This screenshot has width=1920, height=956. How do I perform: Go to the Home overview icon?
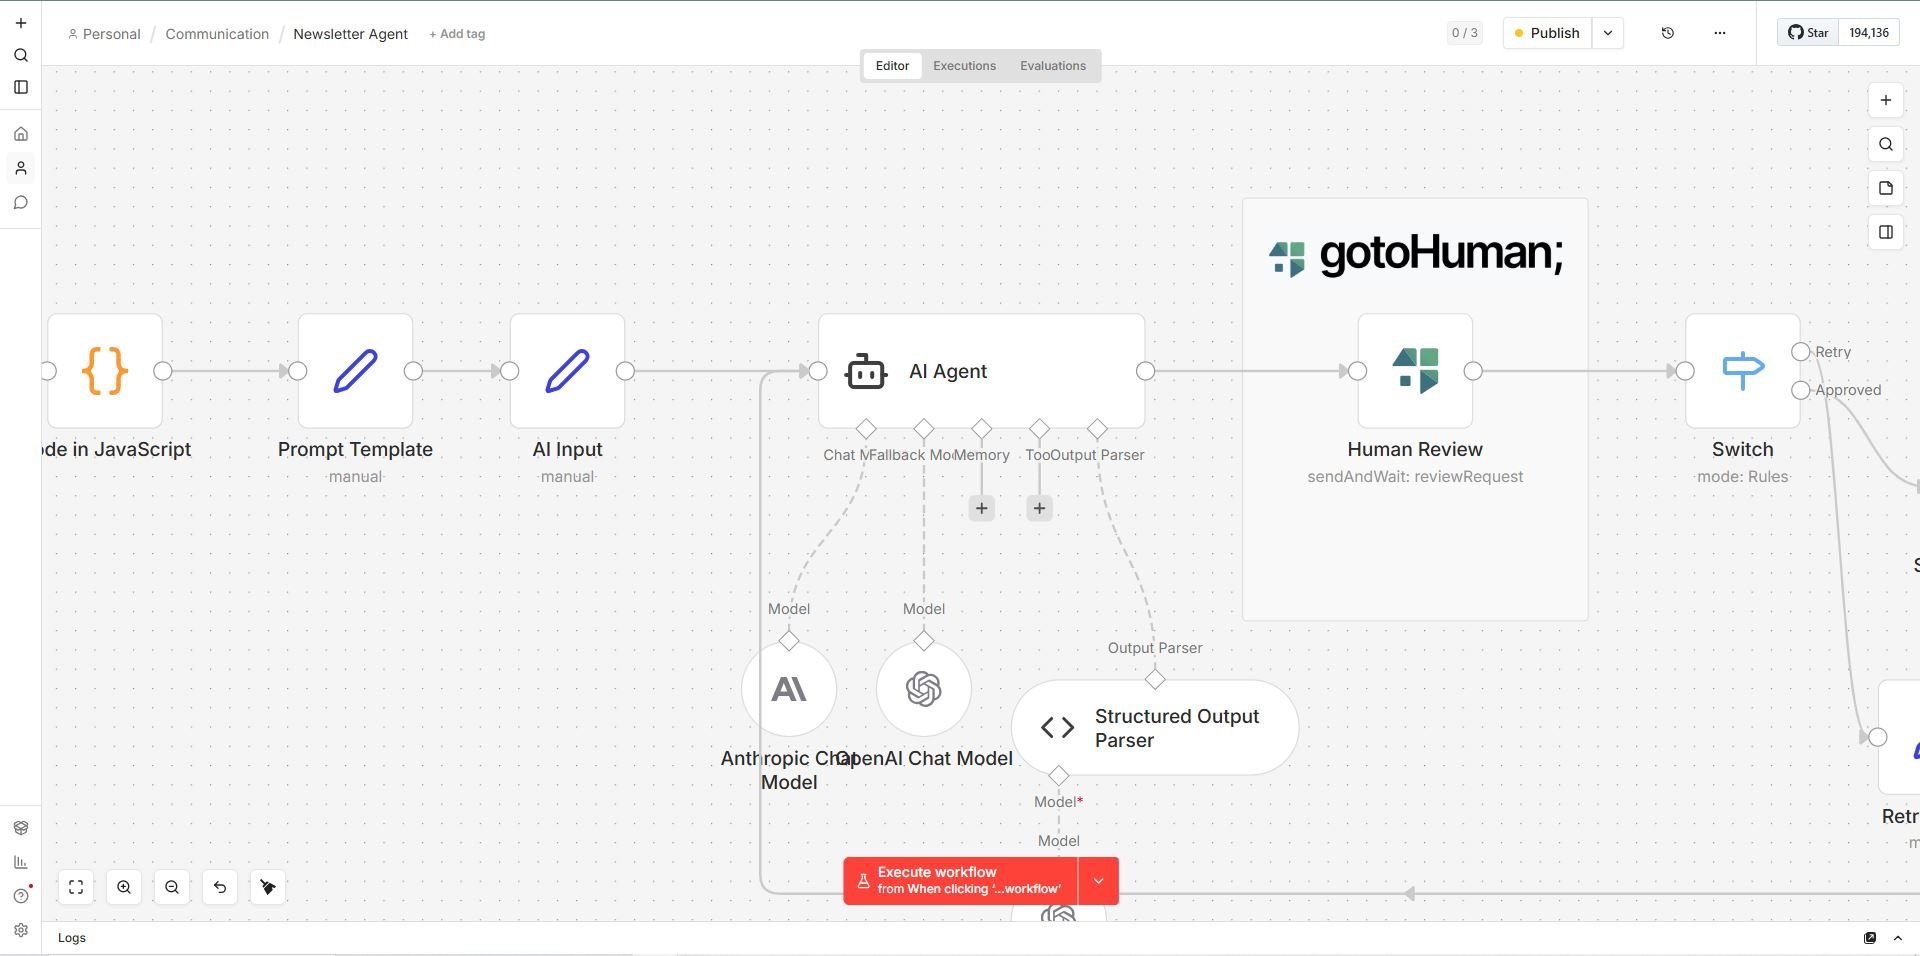point(21,134)
